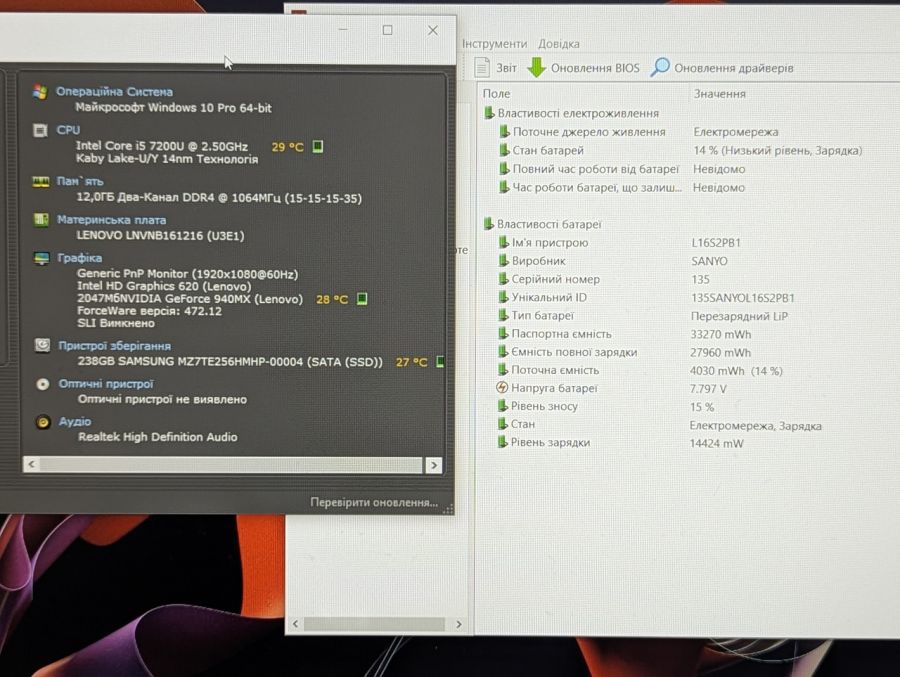Screen dimensions: 900x677
Task: Click Перевірити оновлення link in Speccy
Action: [374, 502]
